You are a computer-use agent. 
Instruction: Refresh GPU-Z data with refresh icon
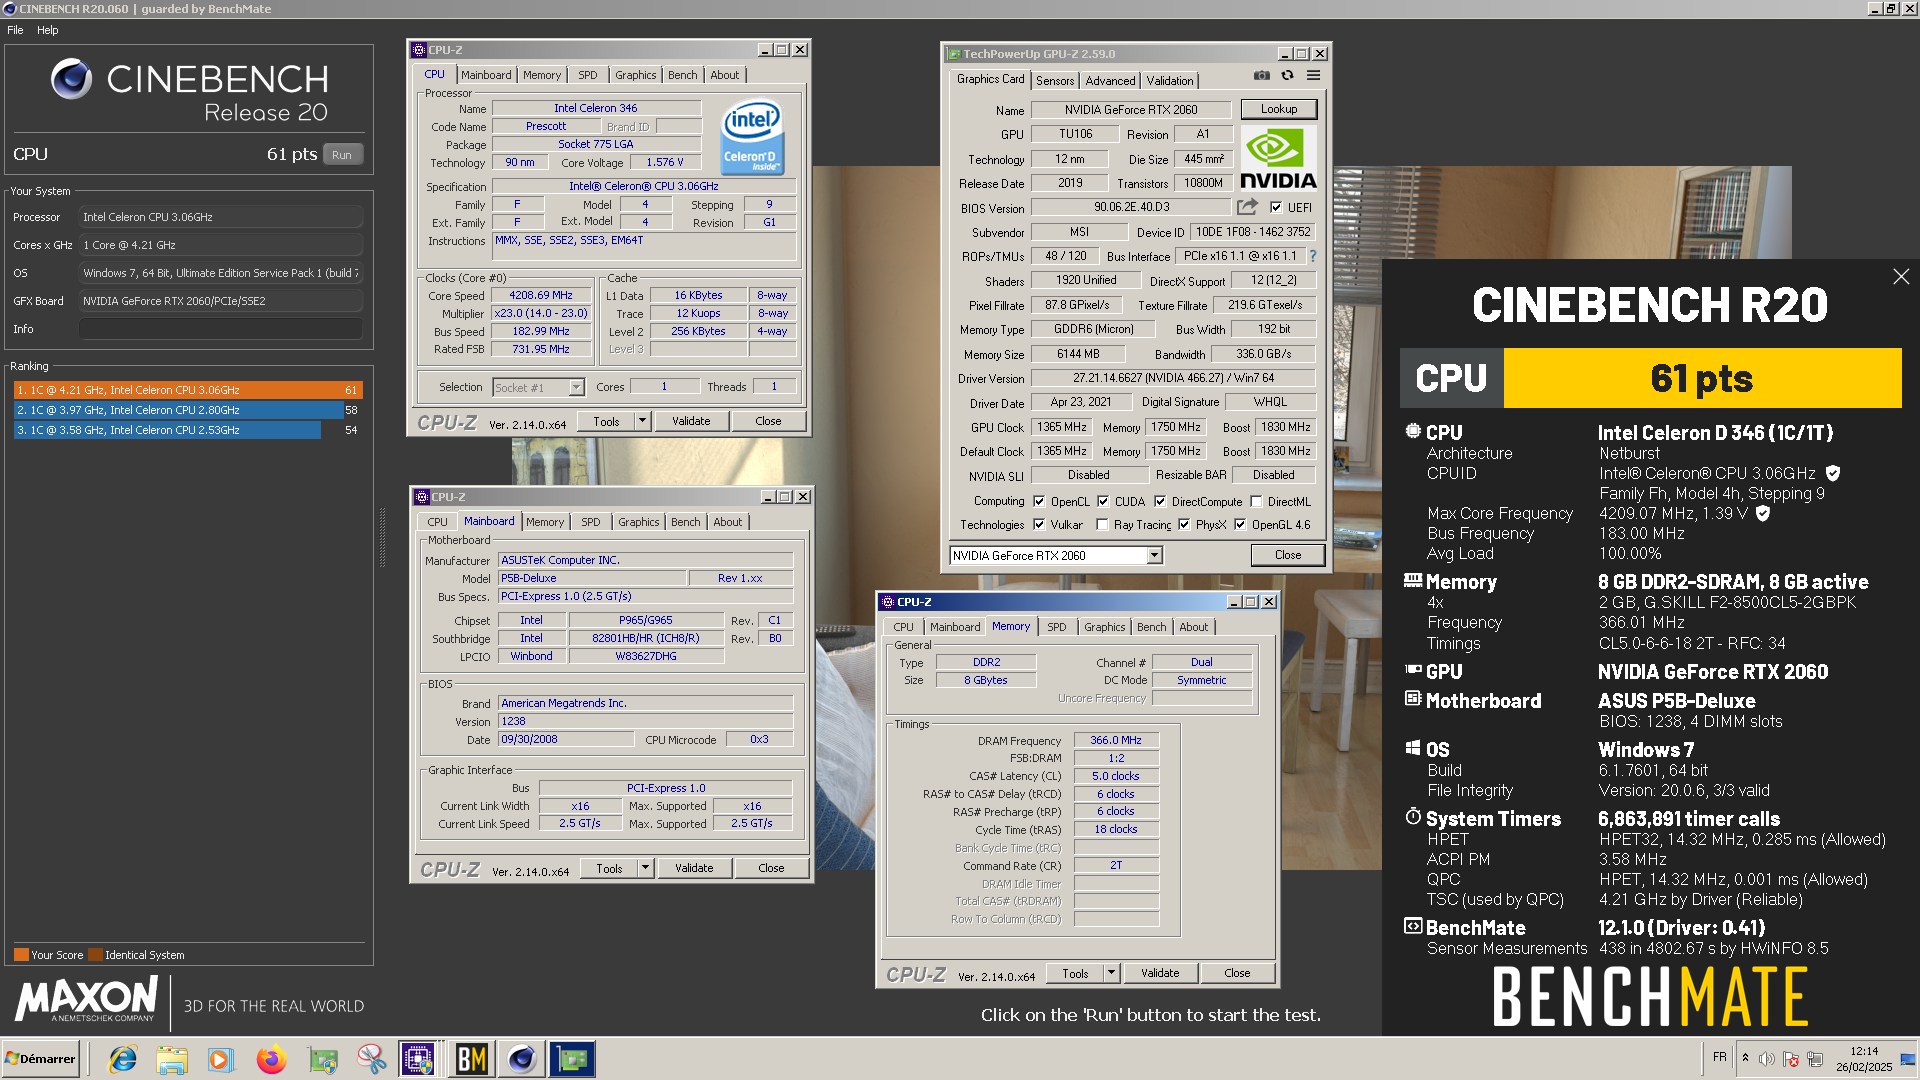[1288, 76]
